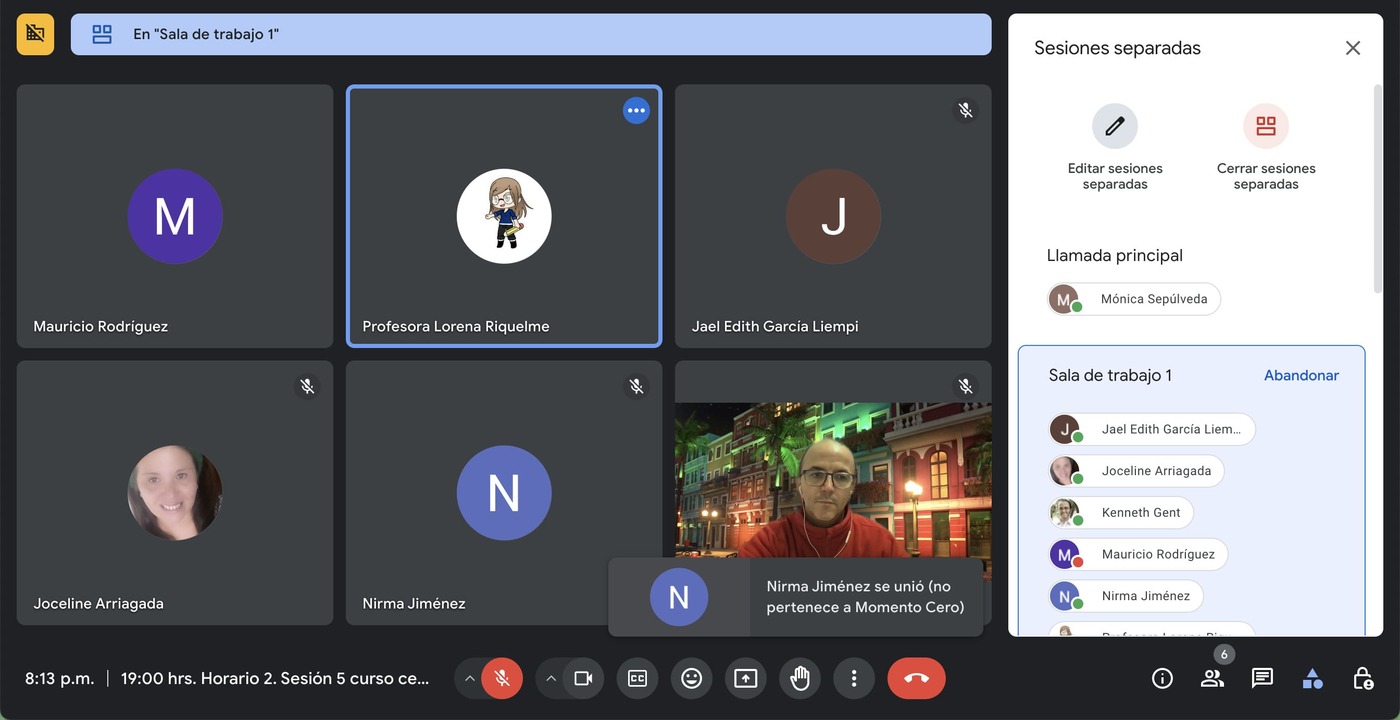Click the Nirma Jiménez se unió notification
The image size is (1400, 720).
coord(796,597)
